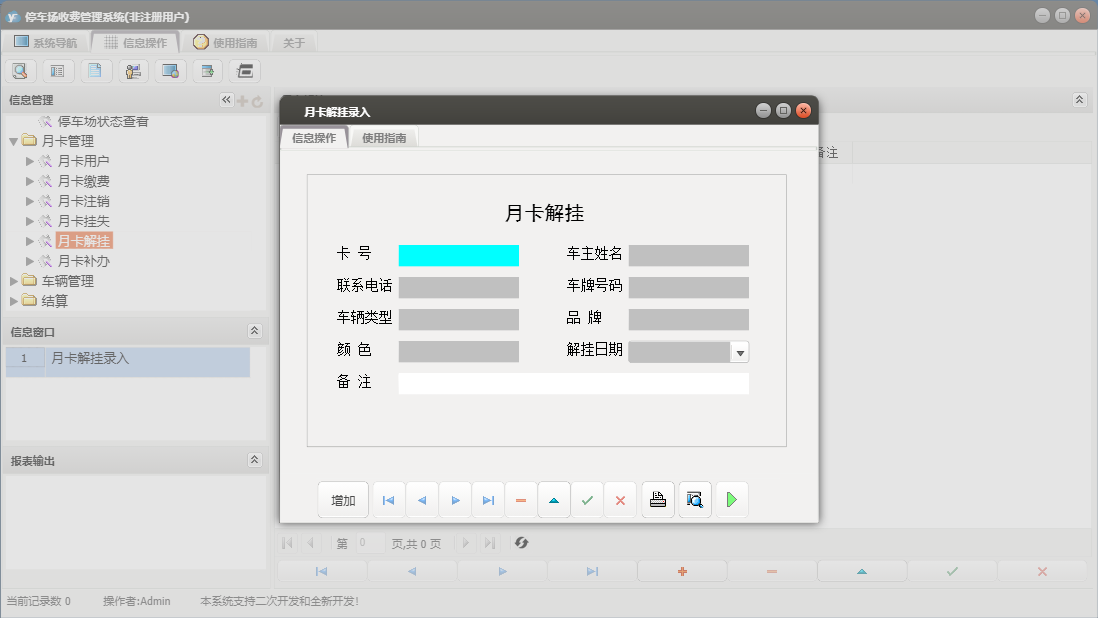Image resolution: width=1098 pixels, height=618 pixels.
Task: Collapse the 信息窗口 panel
Action: 254,330
